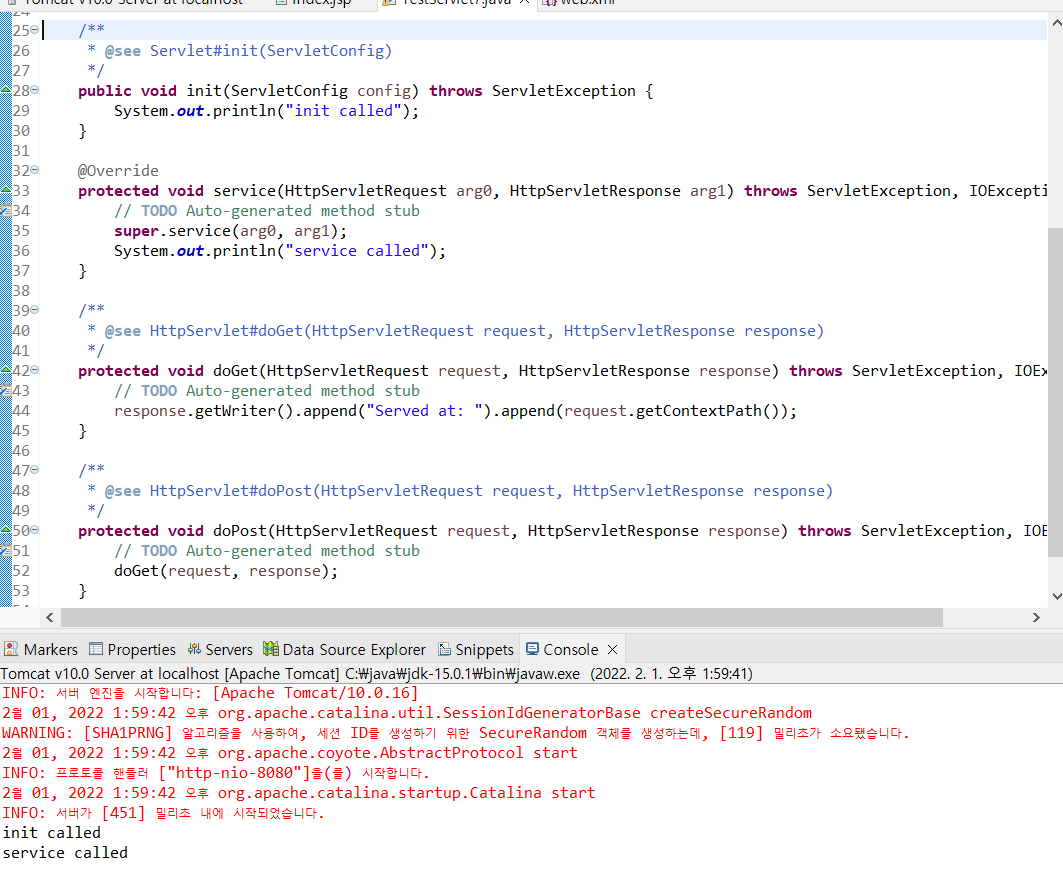Image resolution: width=1063 pixels, height=871 pixels.
Task: Click the @Override annotation on line 32
Action: coord(118,171)
